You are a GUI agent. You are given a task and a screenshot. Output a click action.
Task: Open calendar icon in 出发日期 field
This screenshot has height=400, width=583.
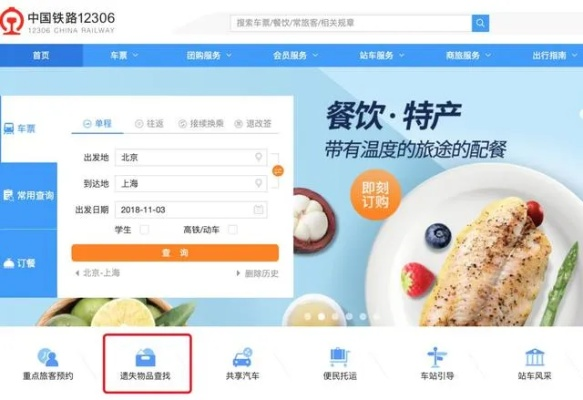point(258,210)
